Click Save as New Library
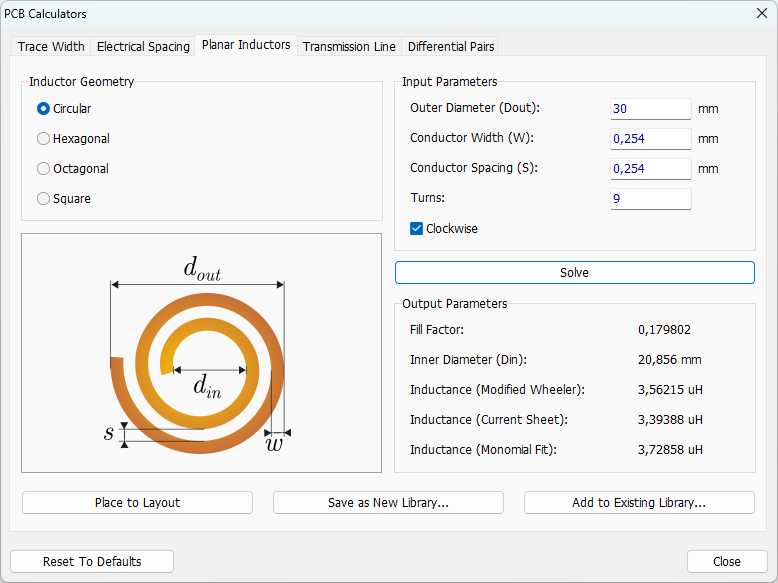Image resolution: width=778 pixels, height=583 pixels. [388, 503]
